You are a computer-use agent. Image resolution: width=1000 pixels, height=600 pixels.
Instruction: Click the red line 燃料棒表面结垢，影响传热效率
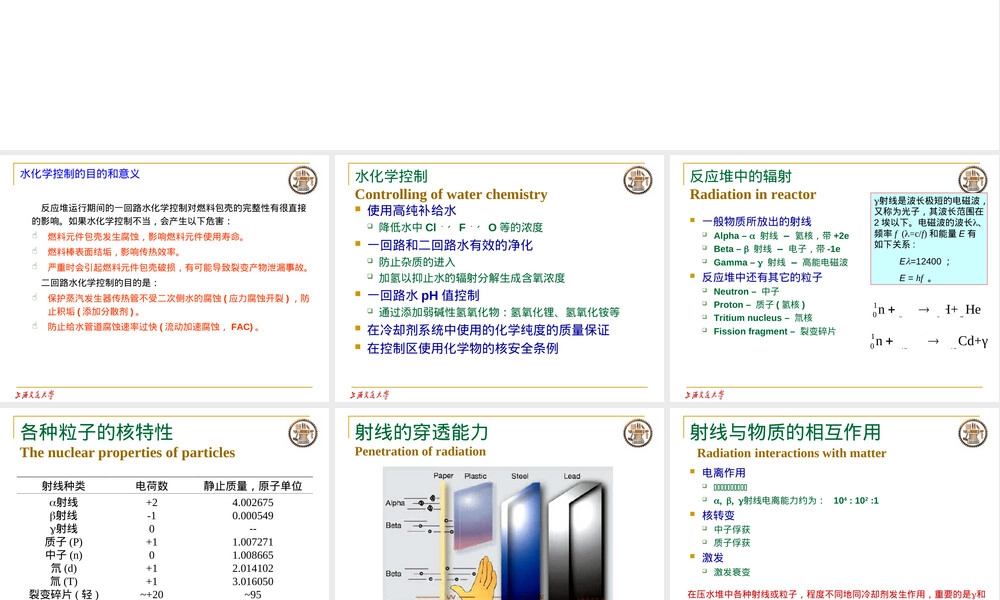click(114, 252)
